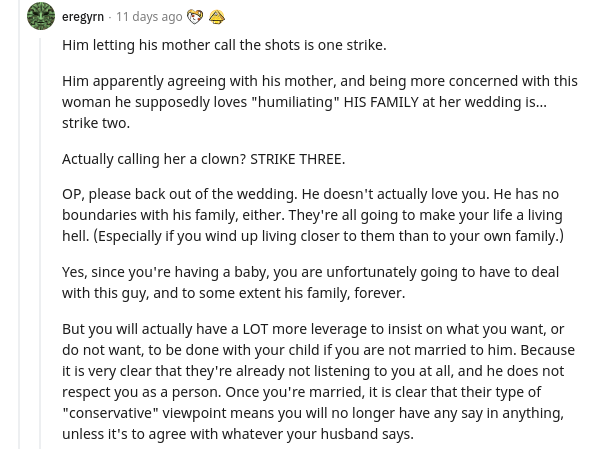Viewport: 589px width, 449px height.
Task: Click the paragraph ending "strike two."
Action: 320,102
